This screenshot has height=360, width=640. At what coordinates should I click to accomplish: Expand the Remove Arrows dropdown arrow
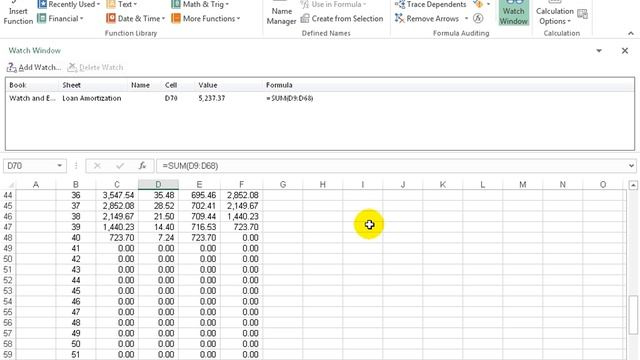pos(466,18)
